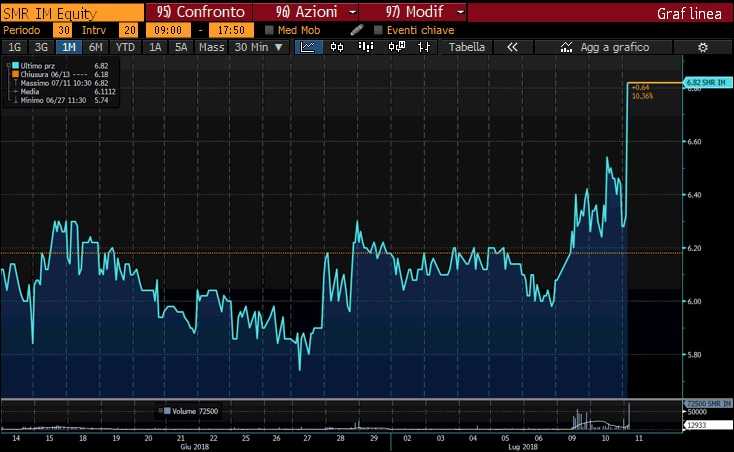Select the 6M range tab
734x452 pixels.
pyautogui.click(x=95, y=47)
